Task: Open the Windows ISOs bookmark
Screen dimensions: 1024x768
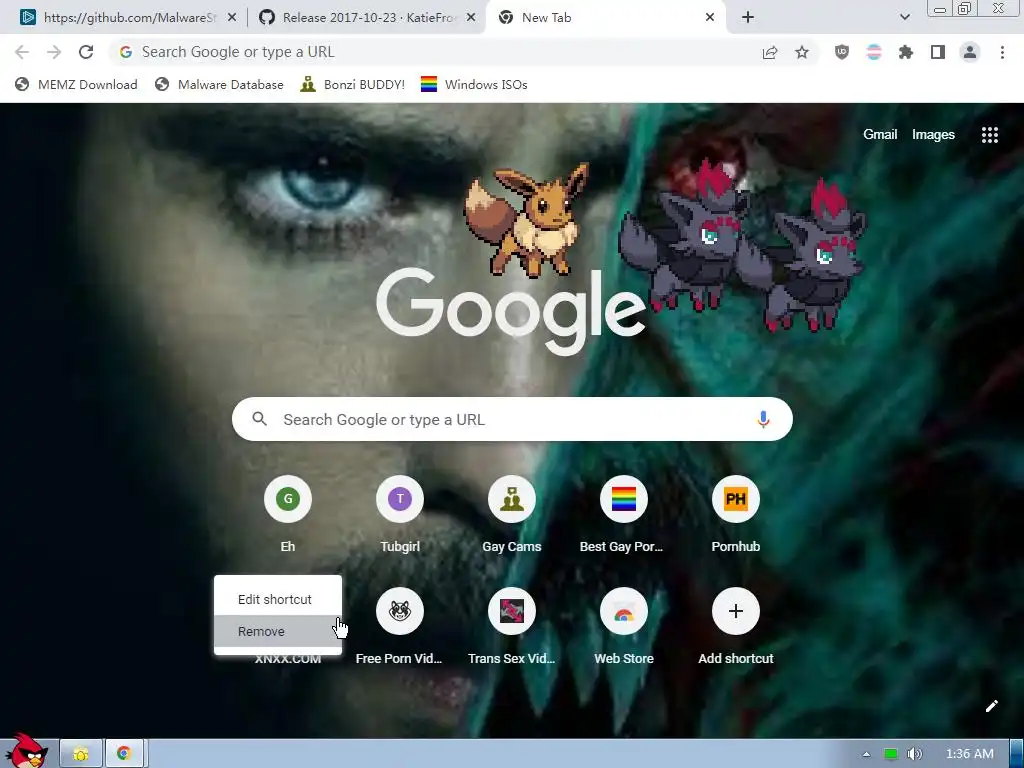Action: point(474,84)
